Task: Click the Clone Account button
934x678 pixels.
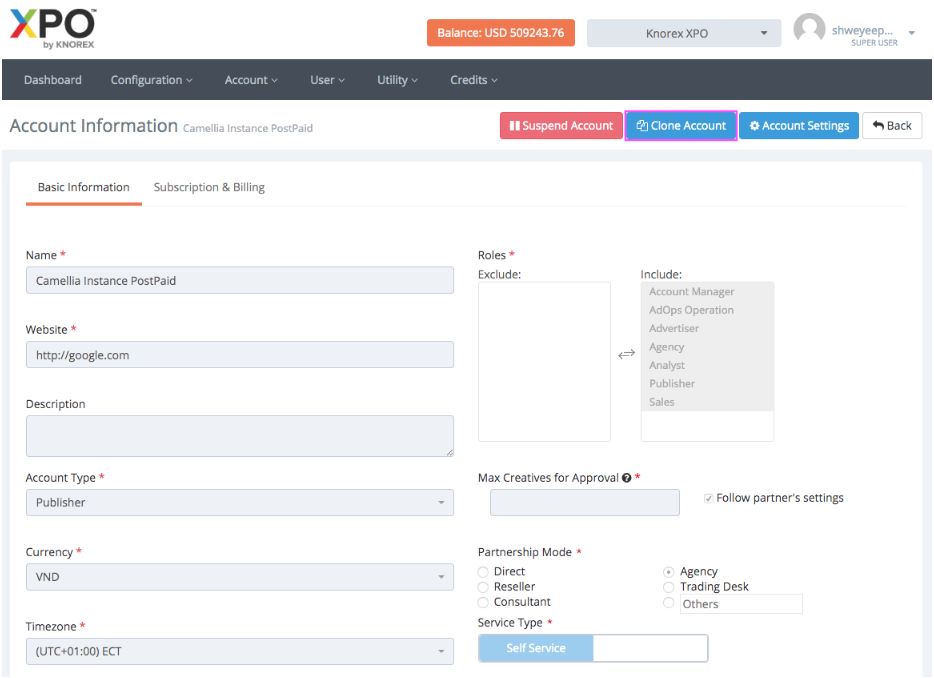Action: coord(681,126)
